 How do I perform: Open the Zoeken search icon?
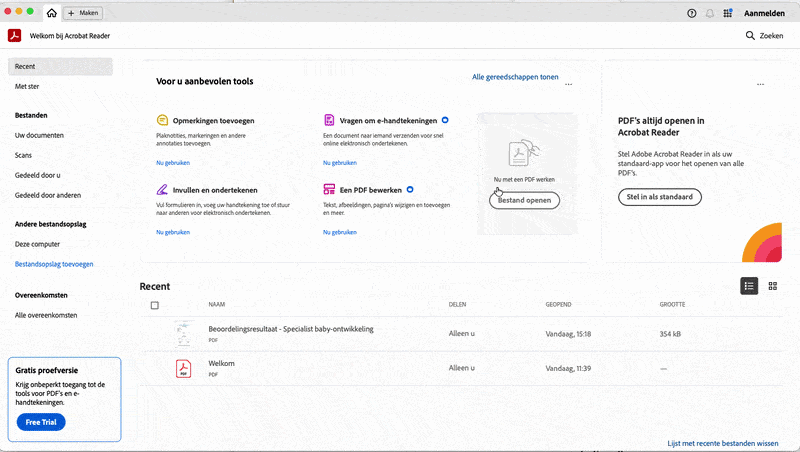pos(764,35)
